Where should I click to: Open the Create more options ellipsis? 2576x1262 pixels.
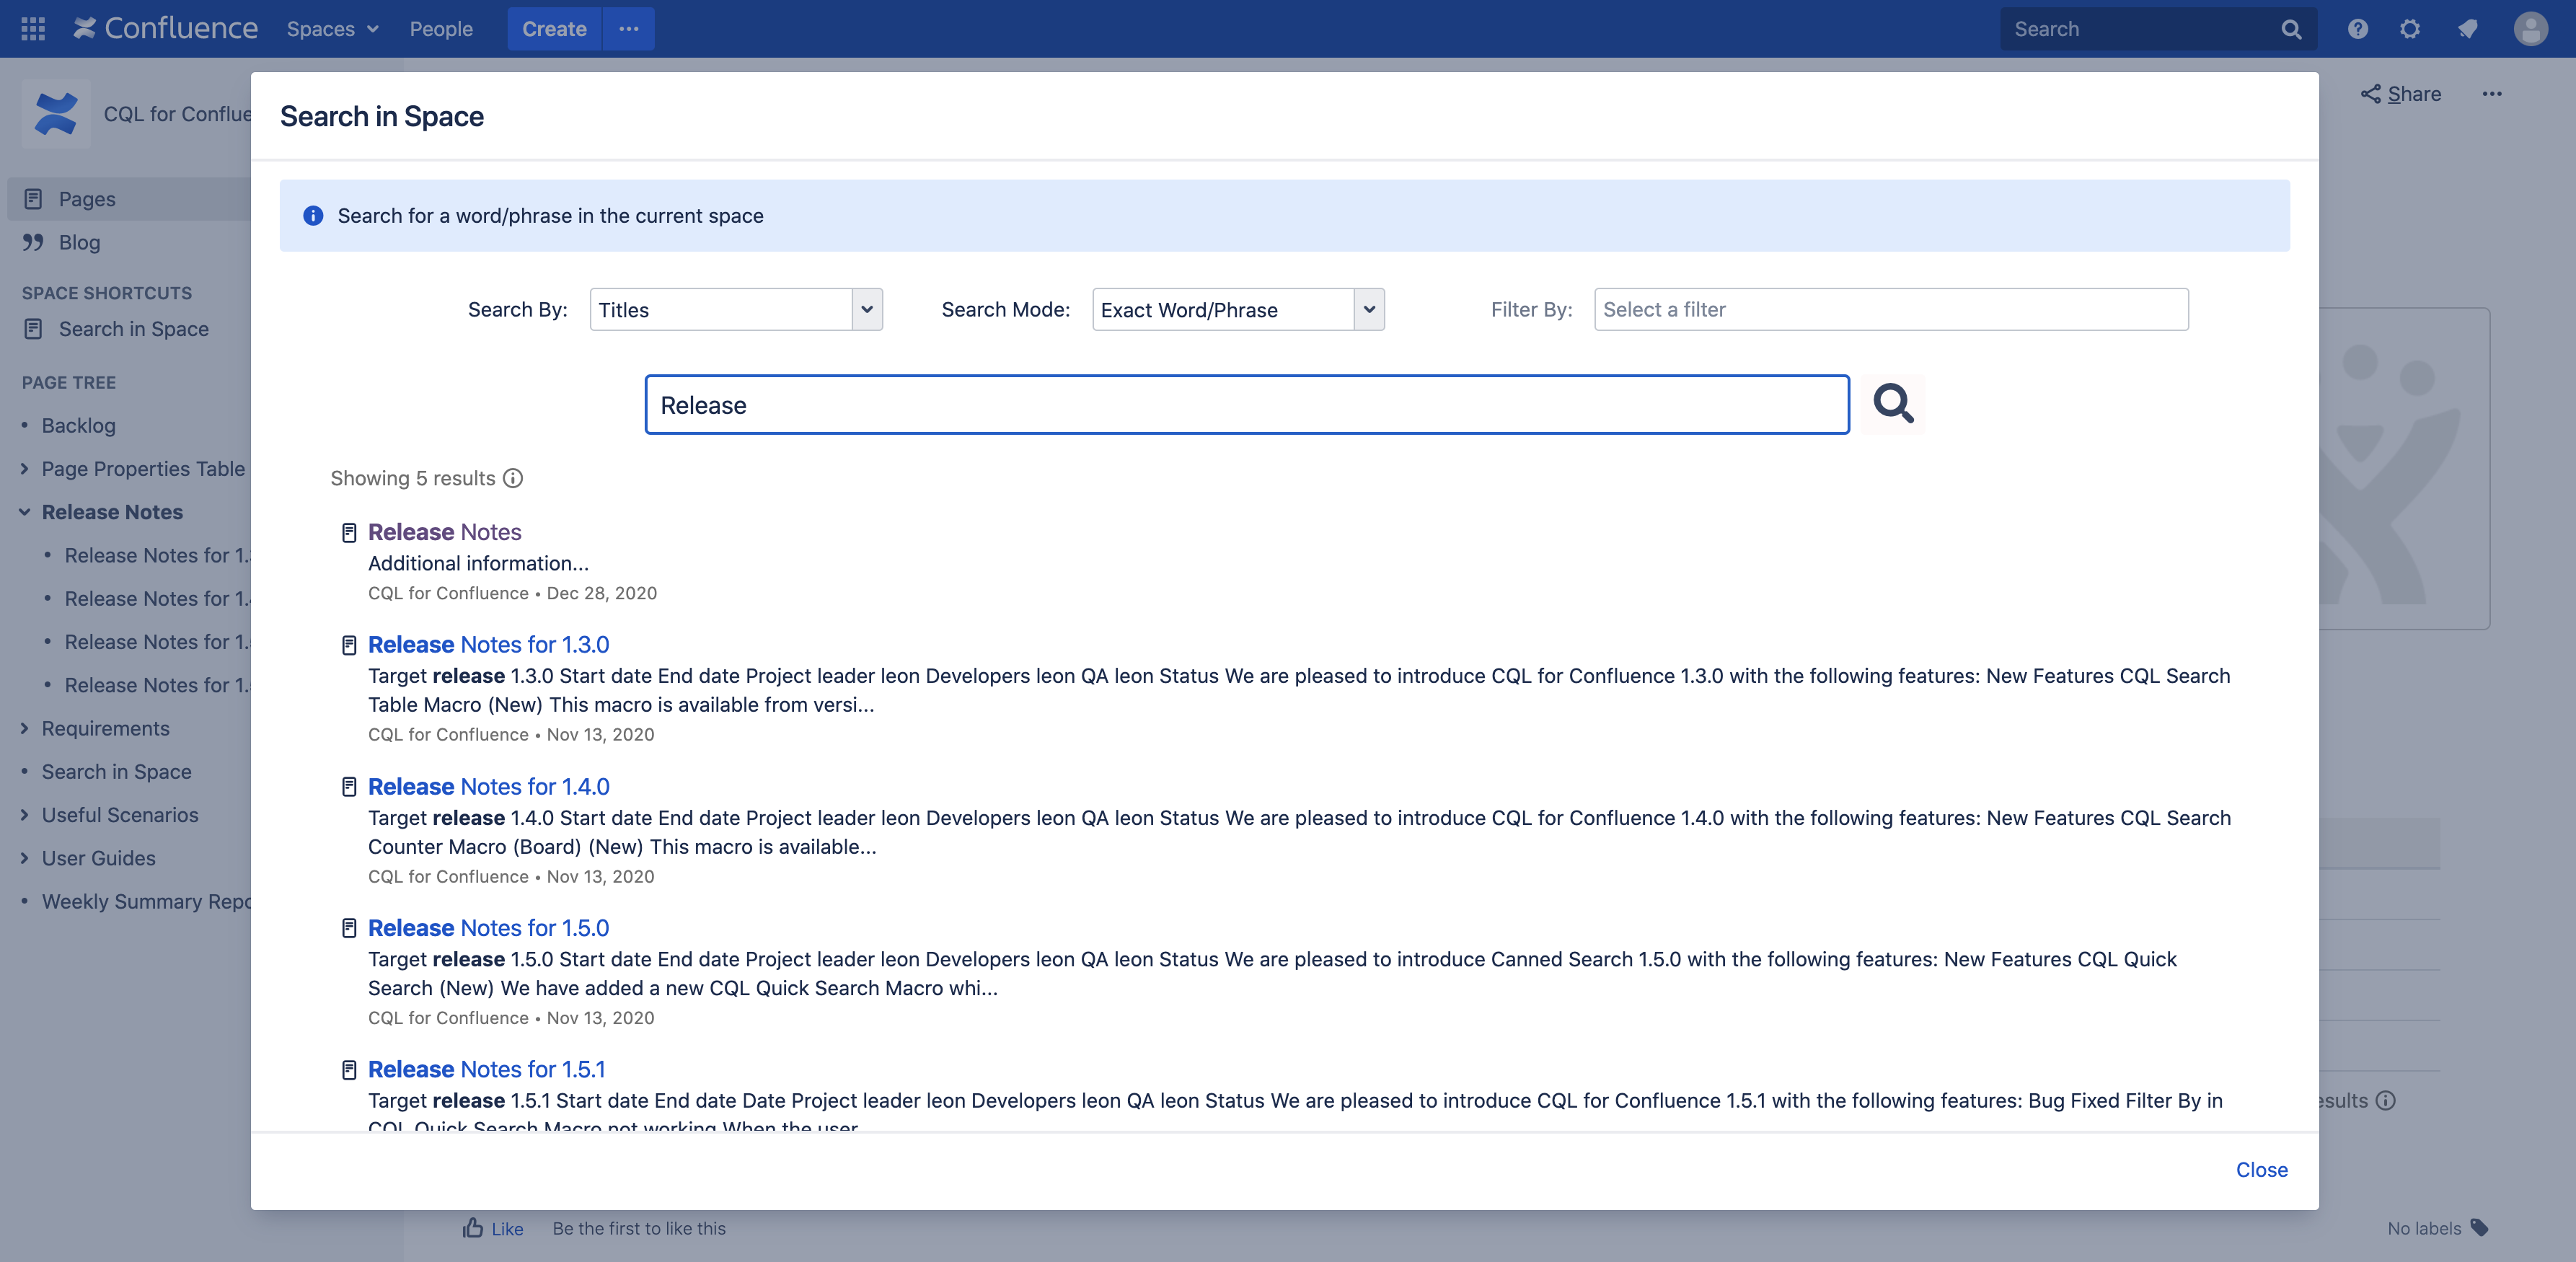(x=628, y=29)
